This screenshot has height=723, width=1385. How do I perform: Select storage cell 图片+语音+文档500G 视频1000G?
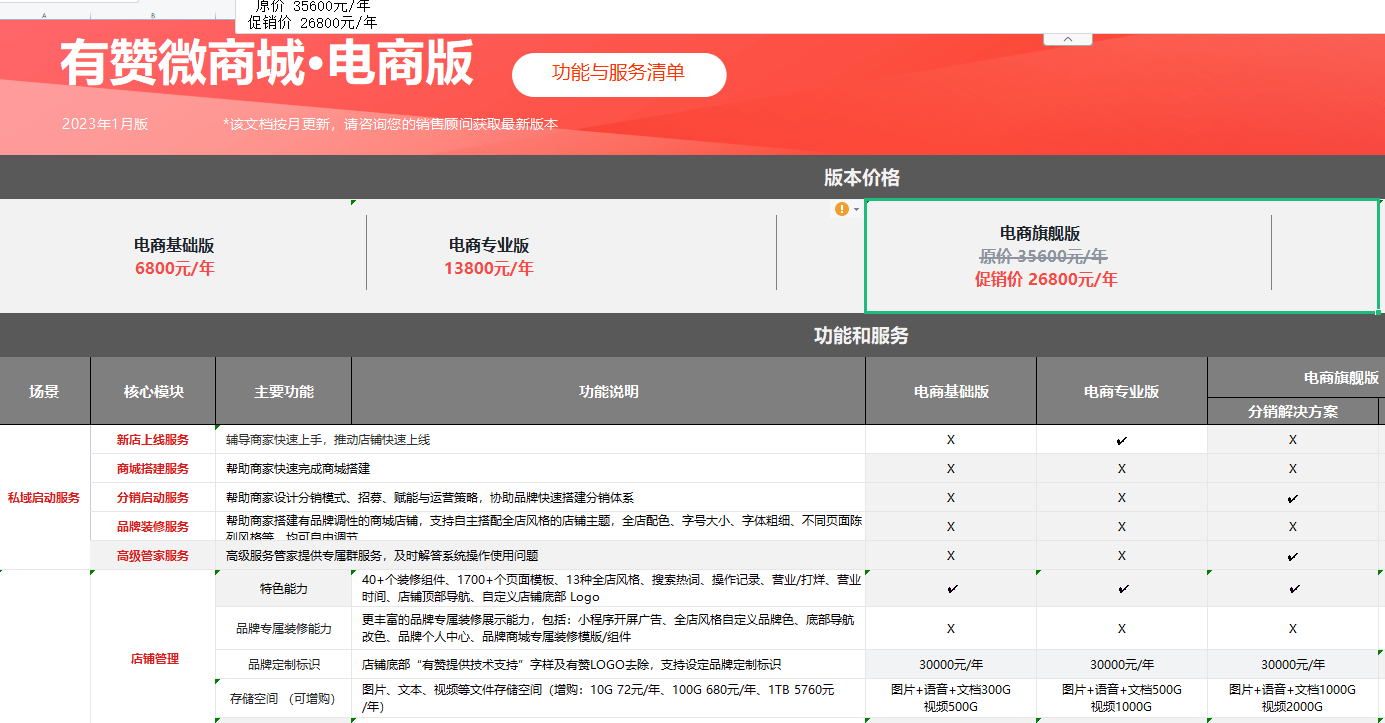tap(1122, 698)
